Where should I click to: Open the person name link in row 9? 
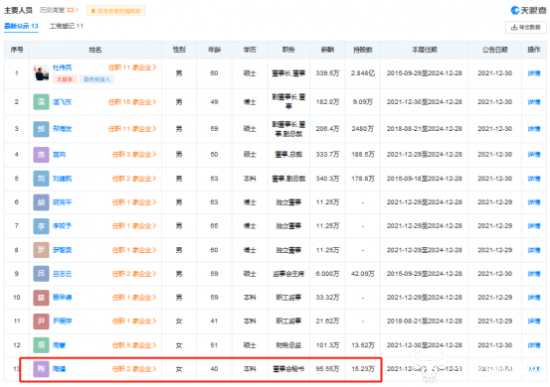tap(62, 274)
